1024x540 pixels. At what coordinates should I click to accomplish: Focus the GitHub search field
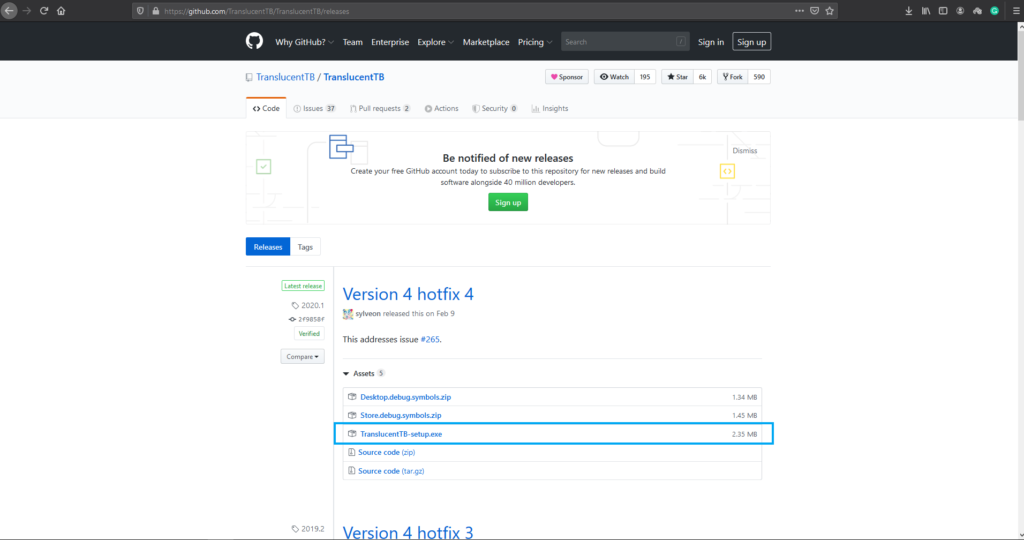(x=620, y=42)
